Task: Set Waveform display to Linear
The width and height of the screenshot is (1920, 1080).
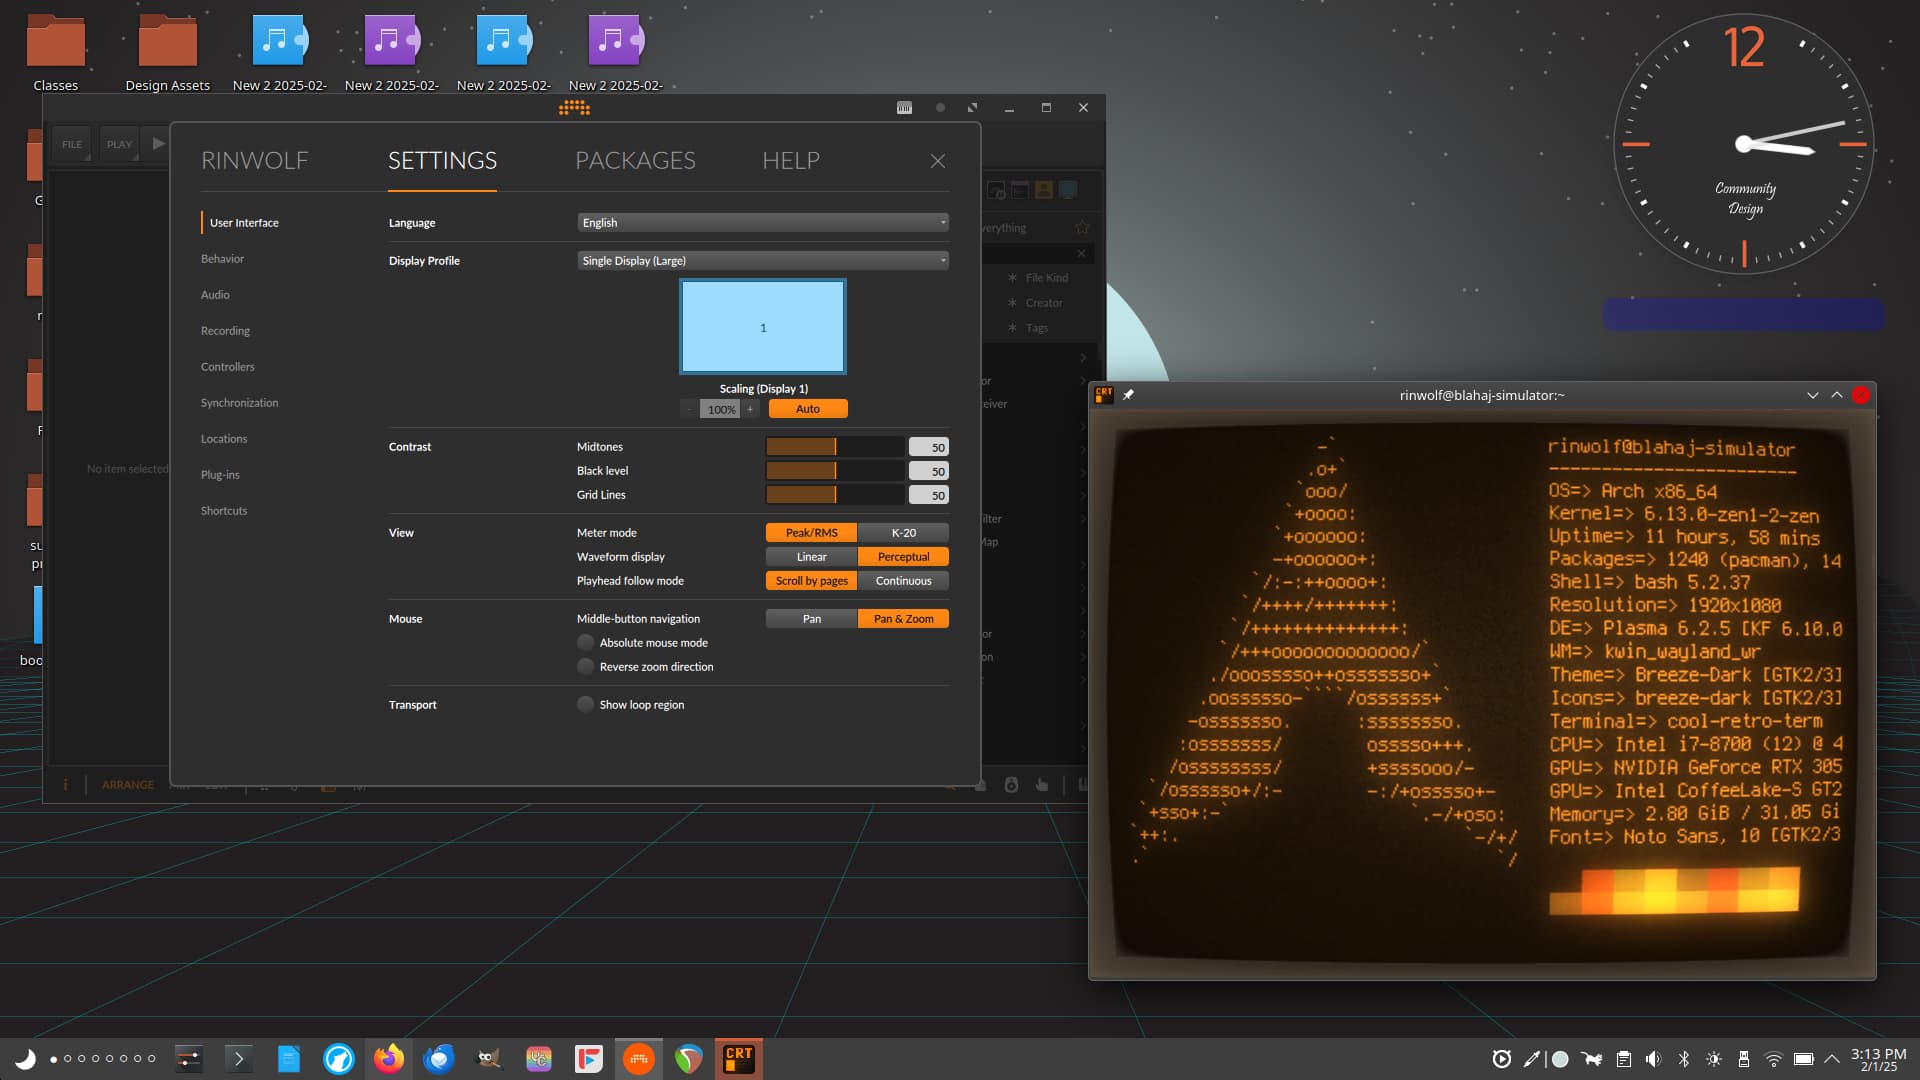Action: coord(812,557)
